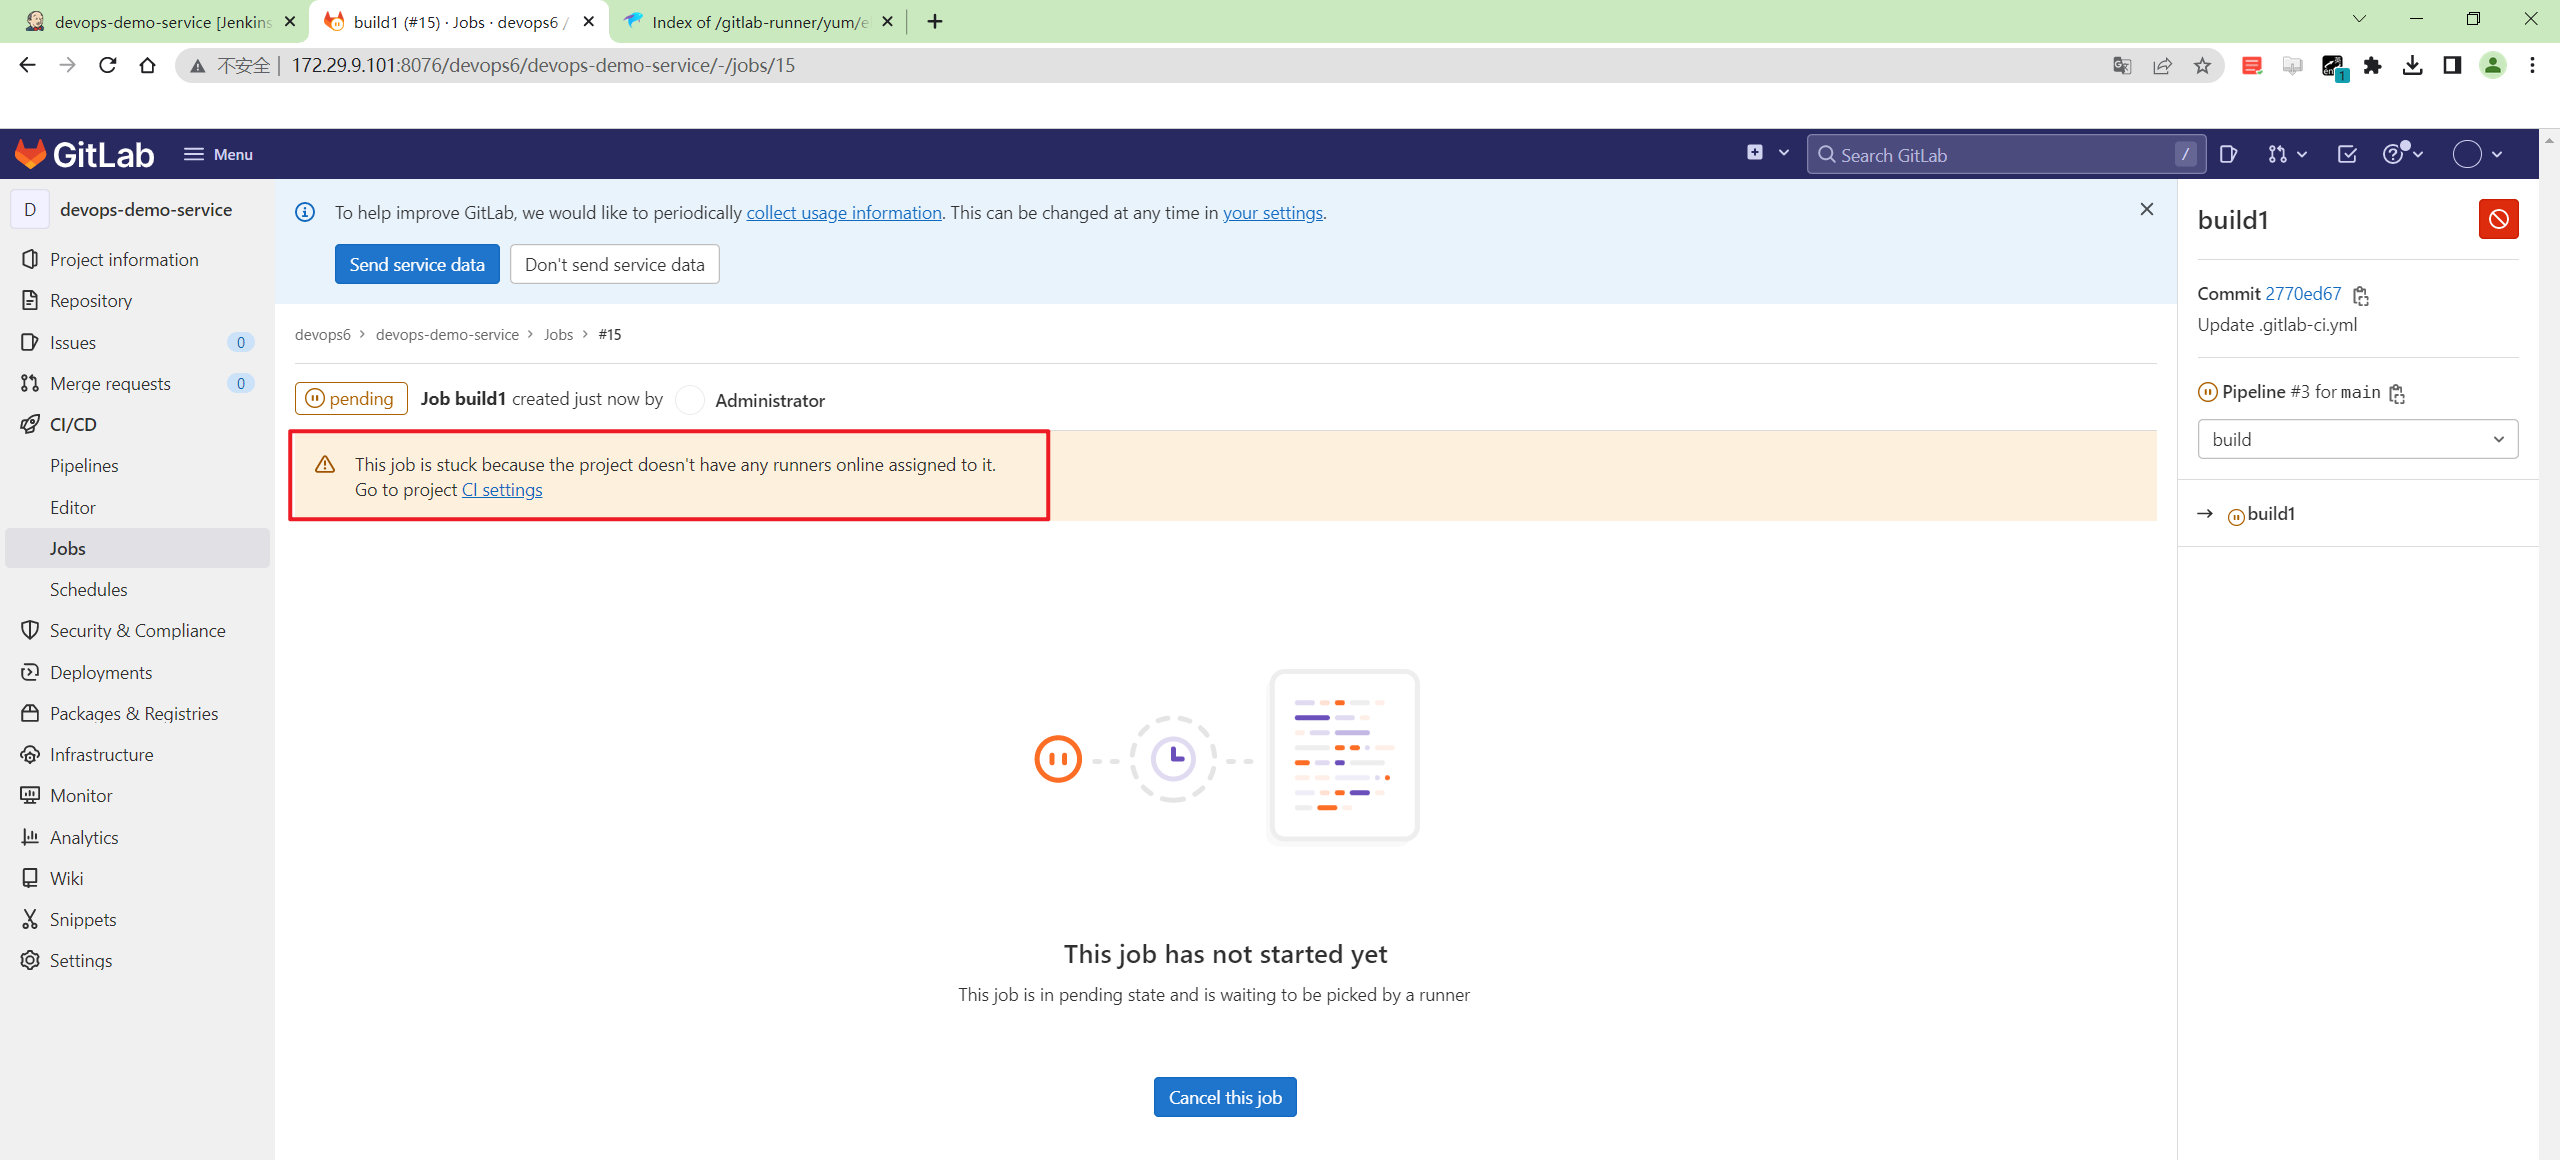The height and width of the screenshot is (1160, 2560).
Task: Click the GitLab logo
Action: (84, 154)
